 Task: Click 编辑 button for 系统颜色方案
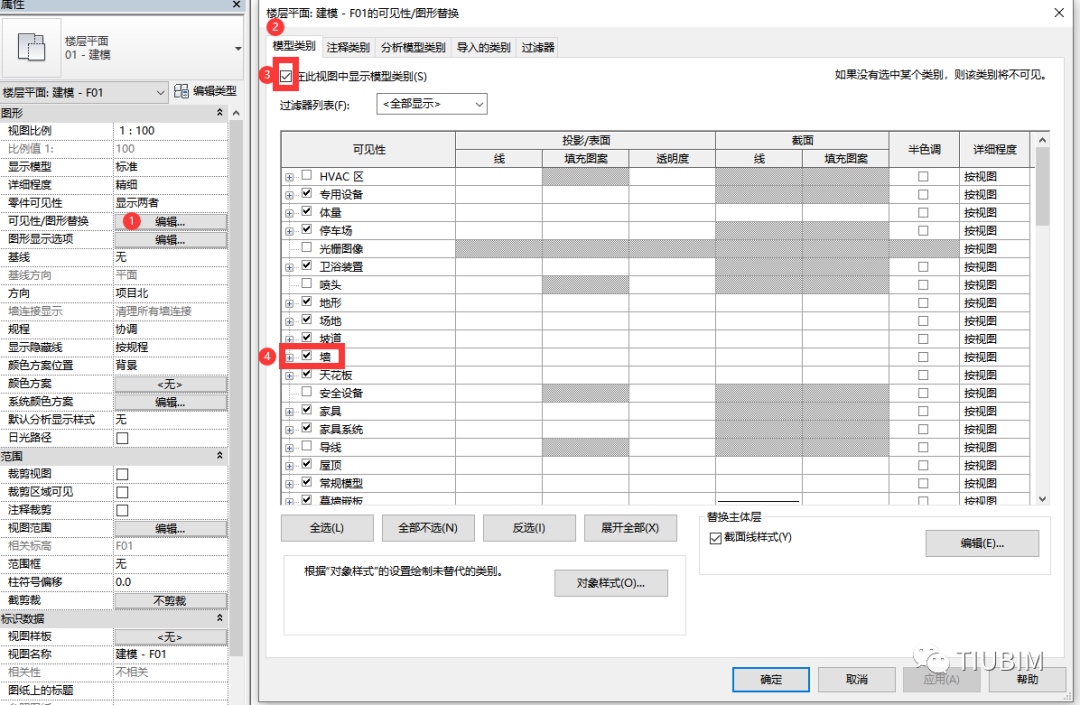point(170,402)
